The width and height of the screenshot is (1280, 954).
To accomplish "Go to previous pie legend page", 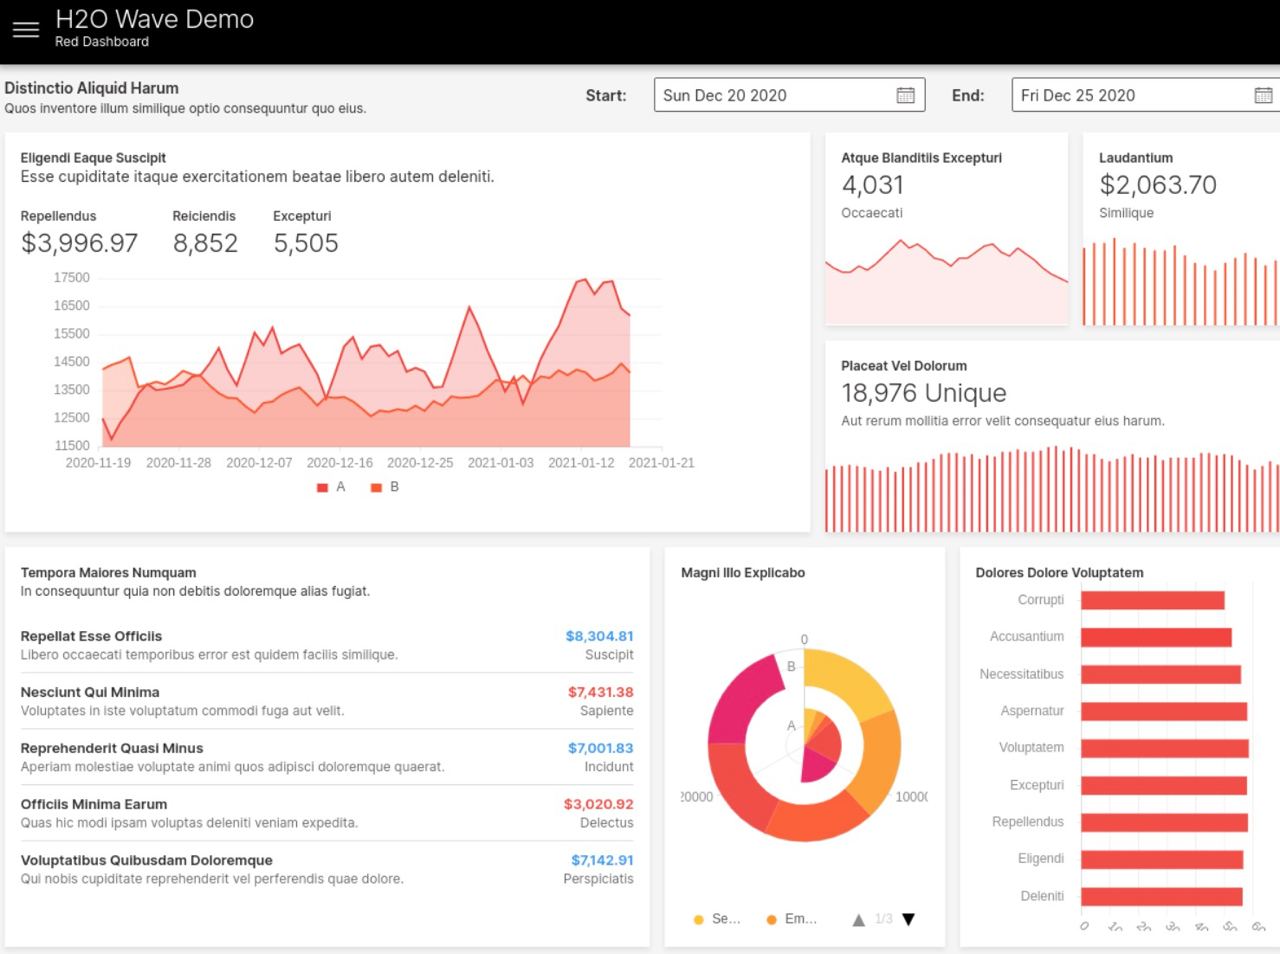I will 858,919.
